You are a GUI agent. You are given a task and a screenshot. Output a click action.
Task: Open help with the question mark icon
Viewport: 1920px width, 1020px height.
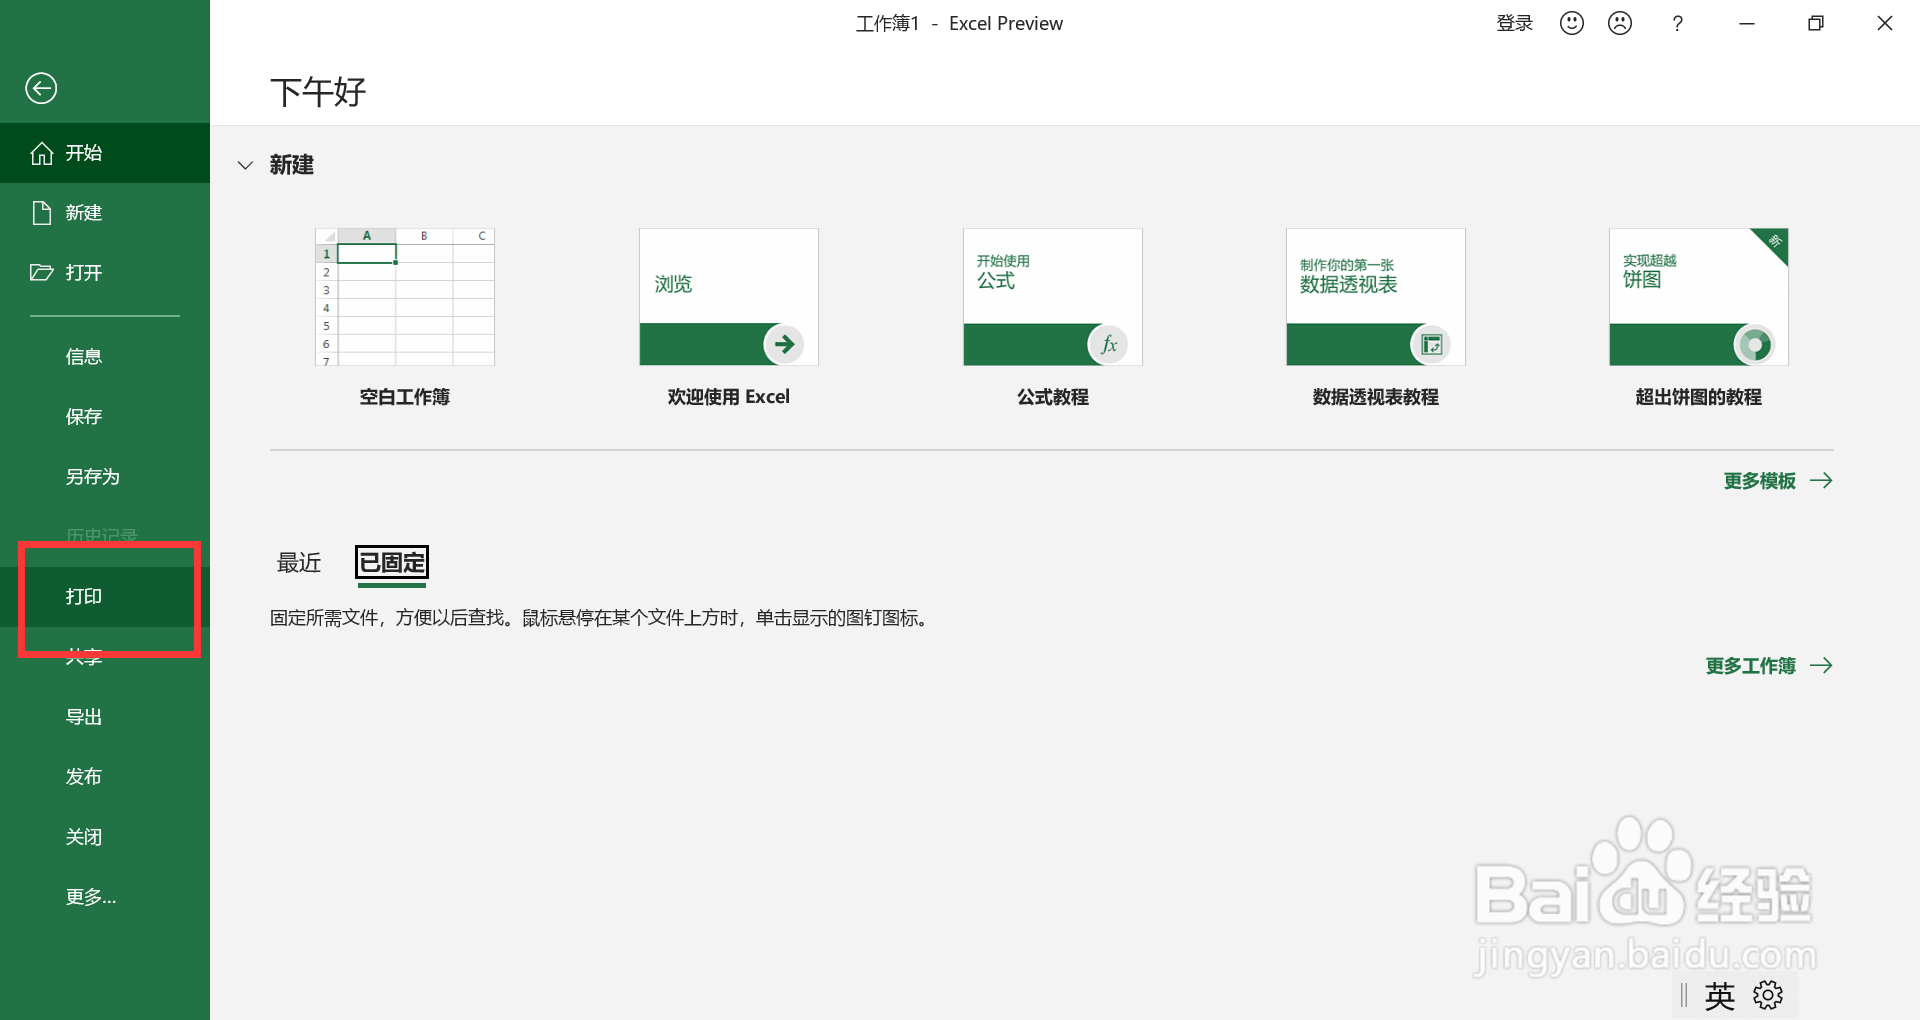(1678, 23)
